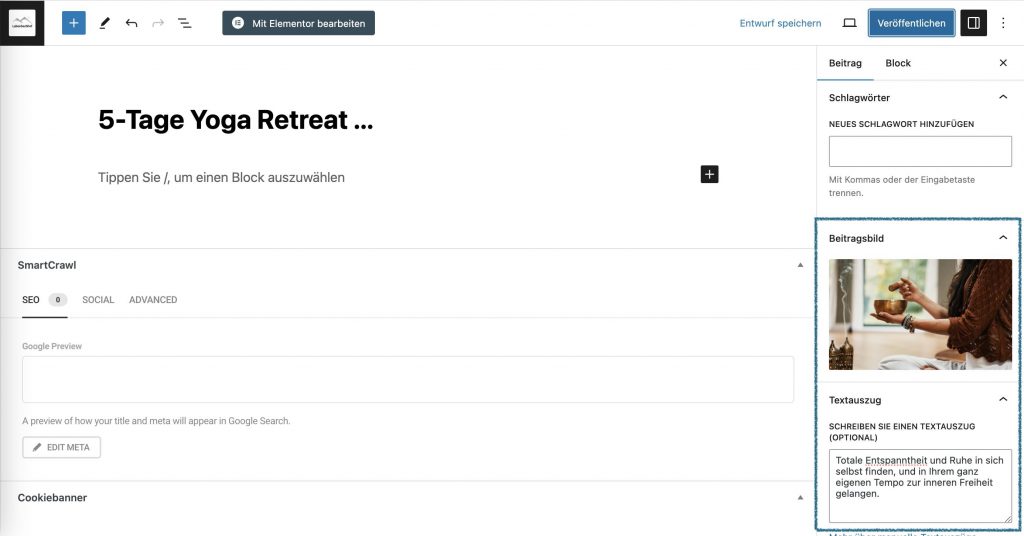
Task: Click the site logo icon
Action: coord(22,23)
